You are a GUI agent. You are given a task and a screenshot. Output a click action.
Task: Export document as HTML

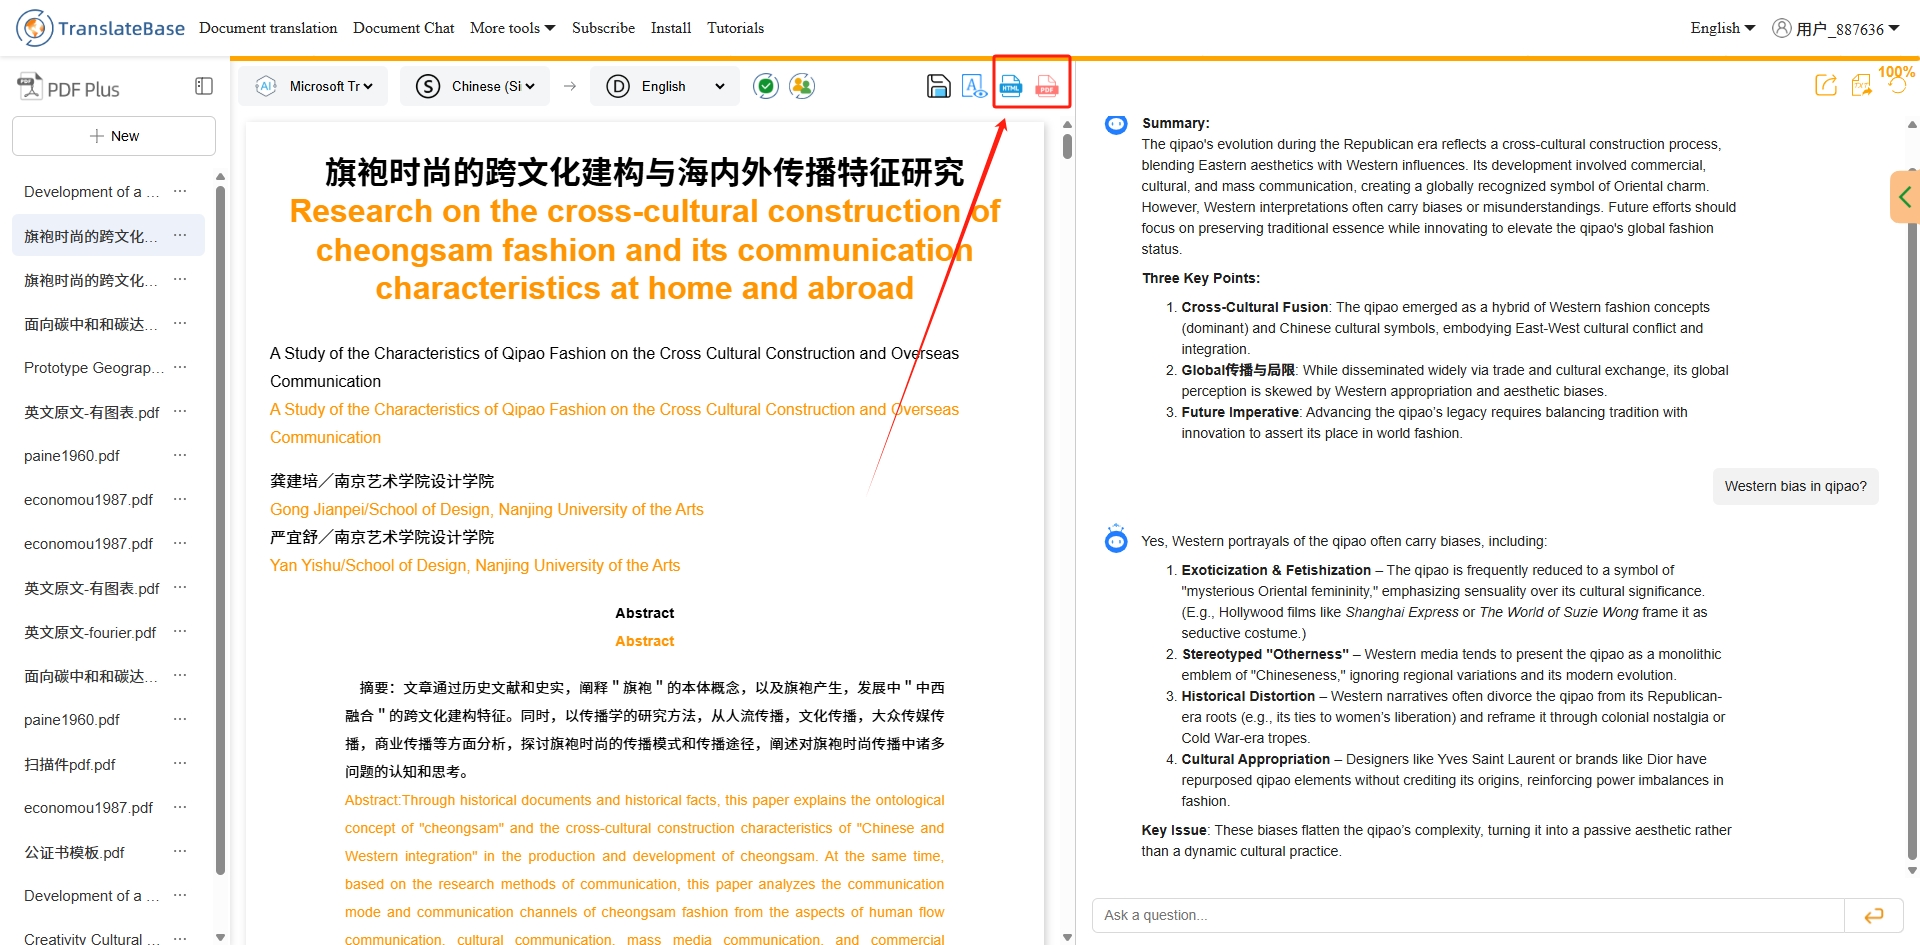(x=1011, y=86)
